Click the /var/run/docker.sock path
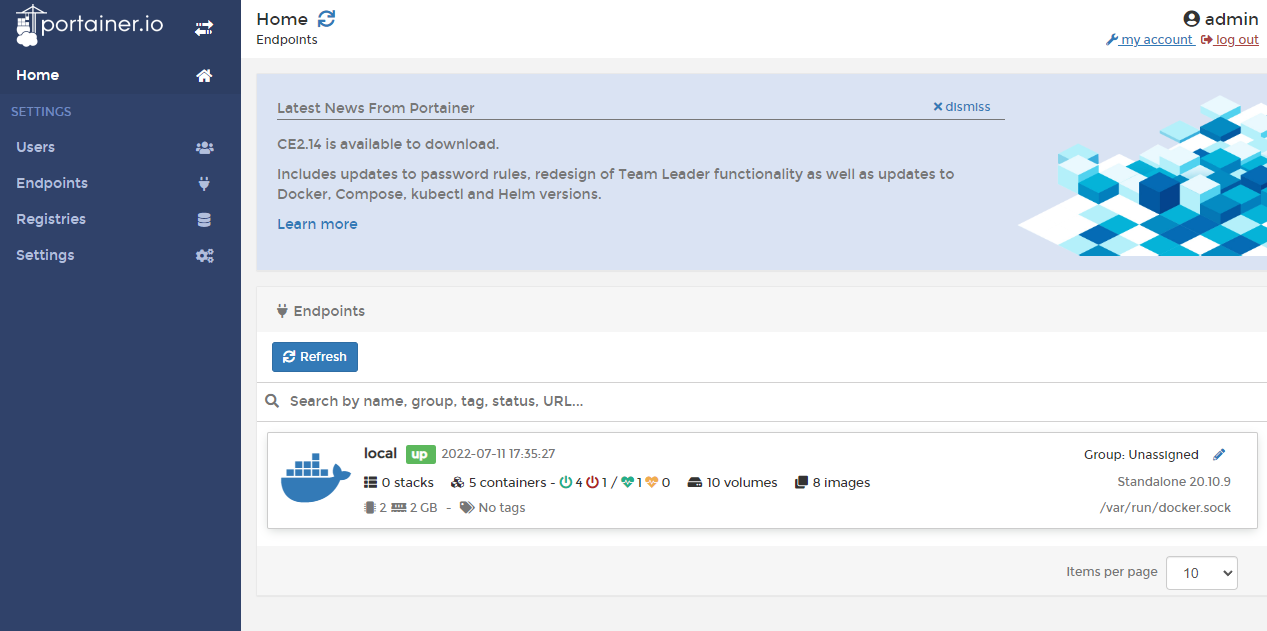1267x631 pixels. [1165, 507]
